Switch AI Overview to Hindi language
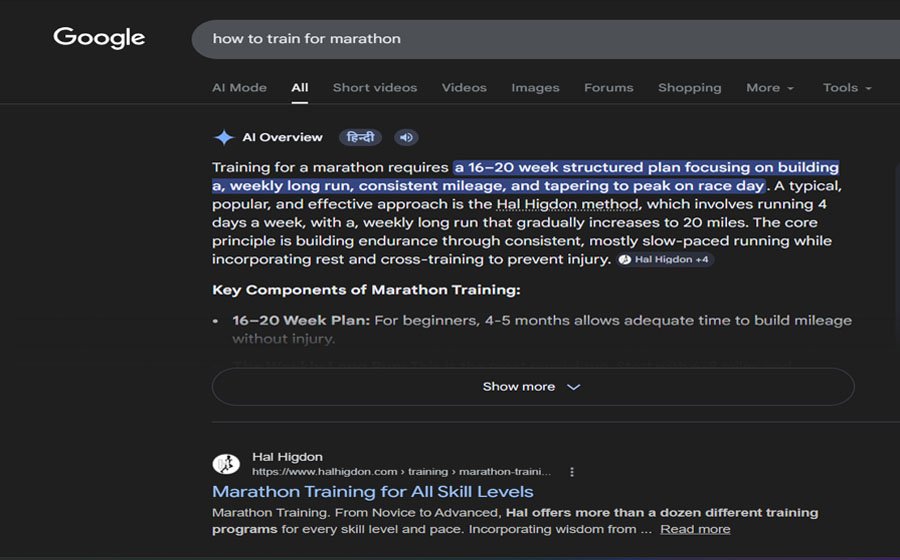Screen dimensions: 900x560 (x=360, y=138)
